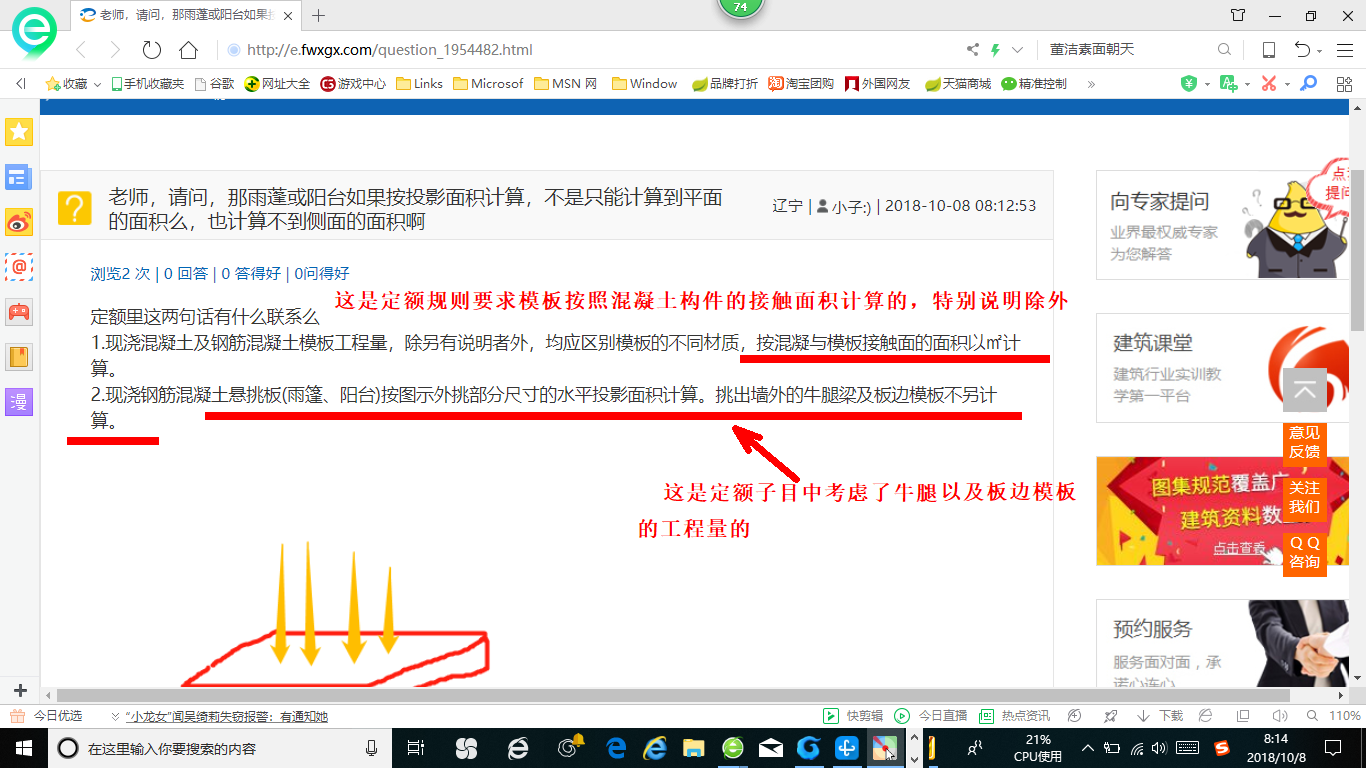Open 网址大全 bookmark
Screen dimensions: 1366x768
(277, 84)
